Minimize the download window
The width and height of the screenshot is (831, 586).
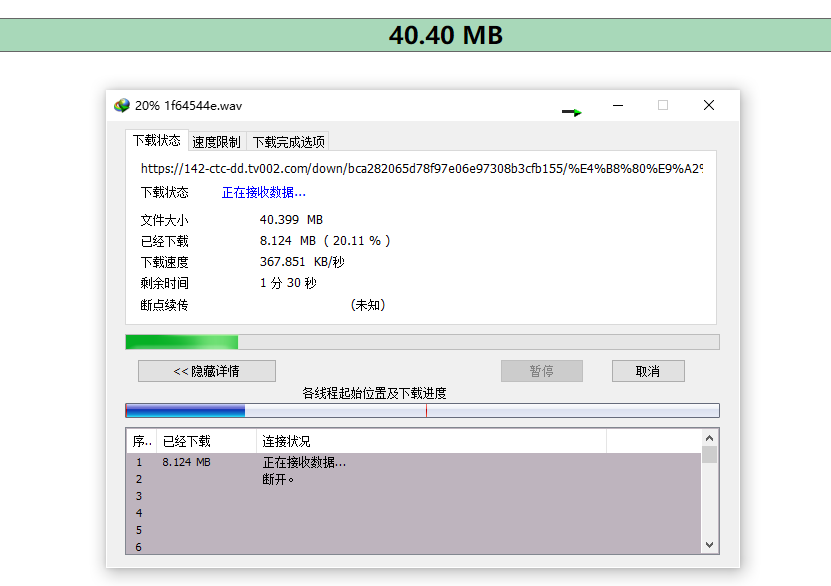tap(617, 105)
